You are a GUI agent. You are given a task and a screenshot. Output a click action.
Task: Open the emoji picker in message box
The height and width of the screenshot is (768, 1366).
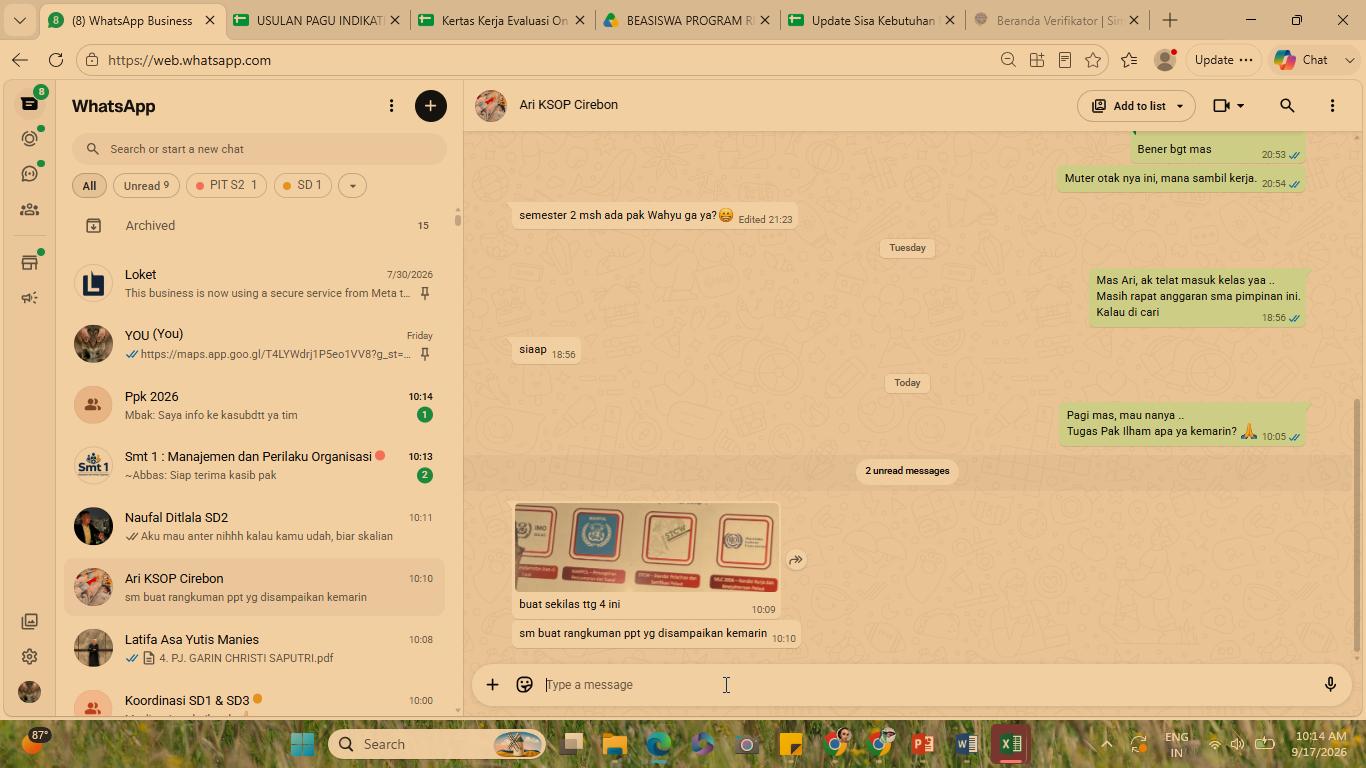tap(524, 685)
